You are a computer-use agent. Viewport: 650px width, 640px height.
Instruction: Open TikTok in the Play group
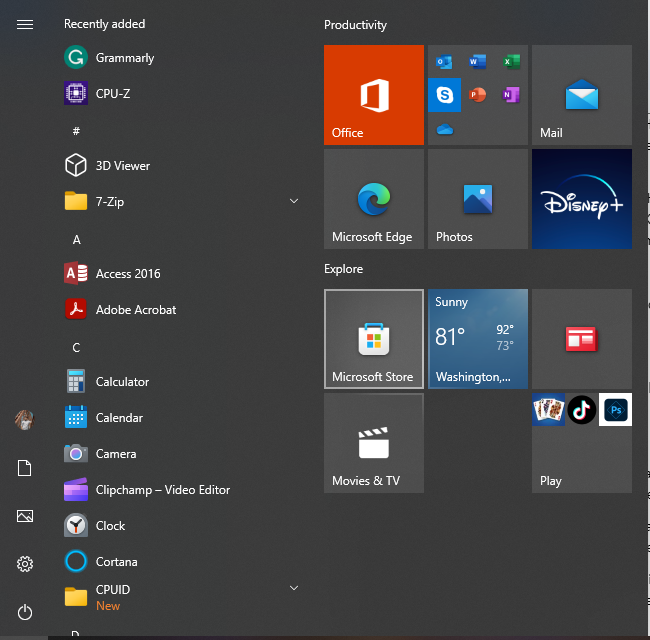click(582, 410)
